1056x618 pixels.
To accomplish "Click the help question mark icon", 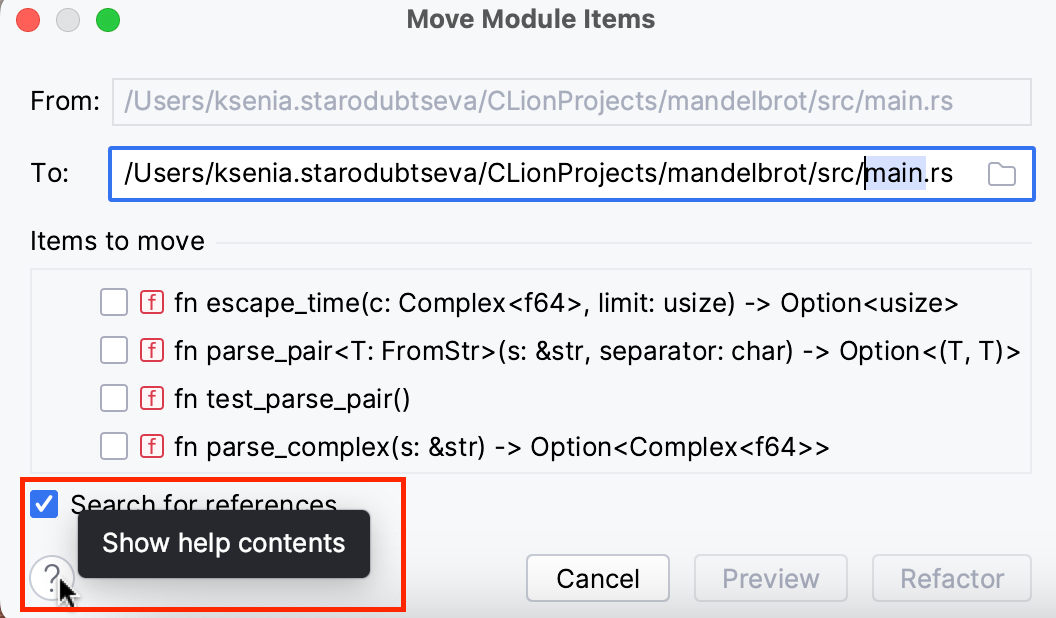I will click(x=51, y=579).
